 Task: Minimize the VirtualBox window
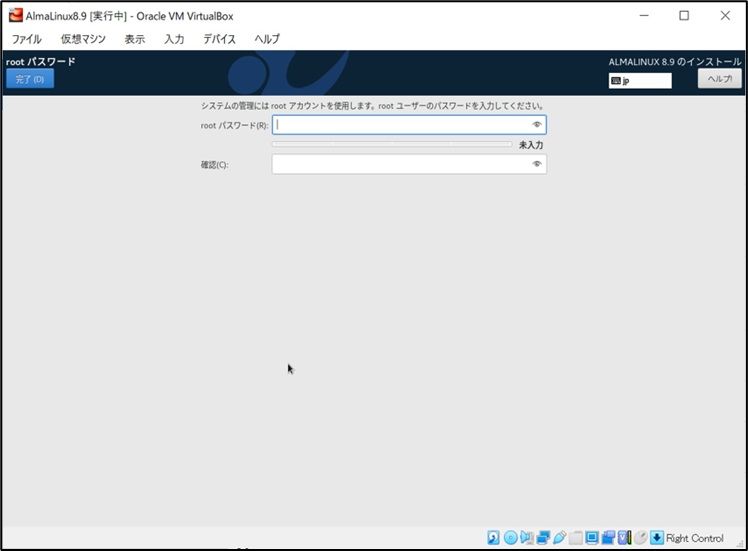click(x=644, y=16)
